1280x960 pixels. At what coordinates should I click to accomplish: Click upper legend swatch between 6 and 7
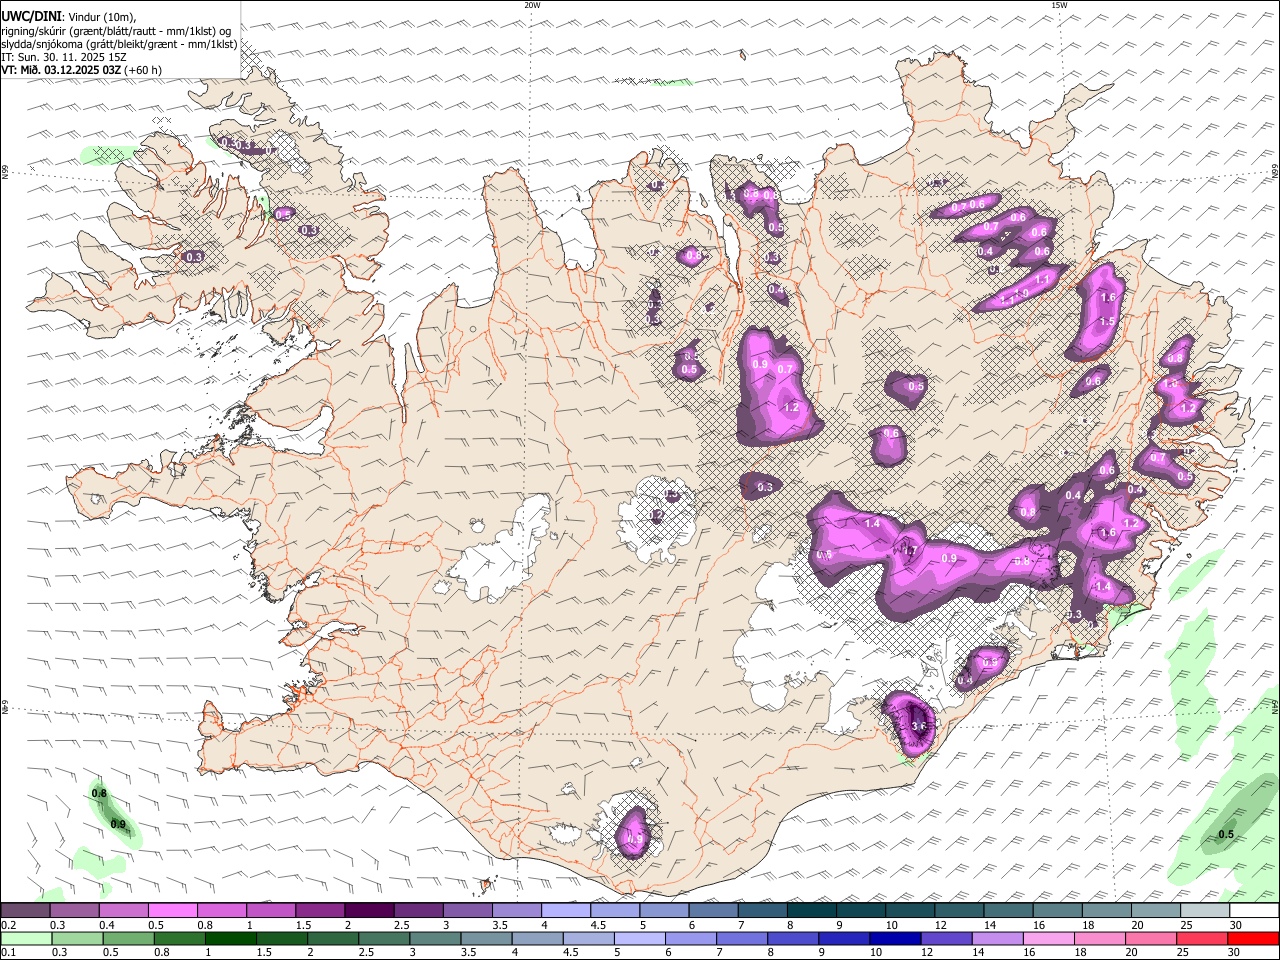pos(712,911)
